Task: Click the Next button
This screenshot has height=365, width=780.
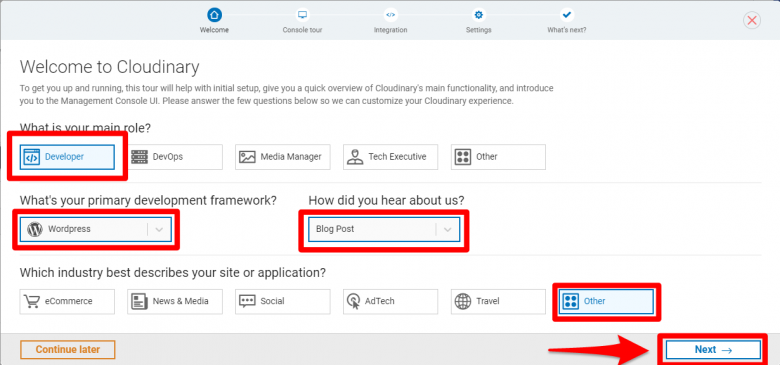Action: tap(713, 350)
